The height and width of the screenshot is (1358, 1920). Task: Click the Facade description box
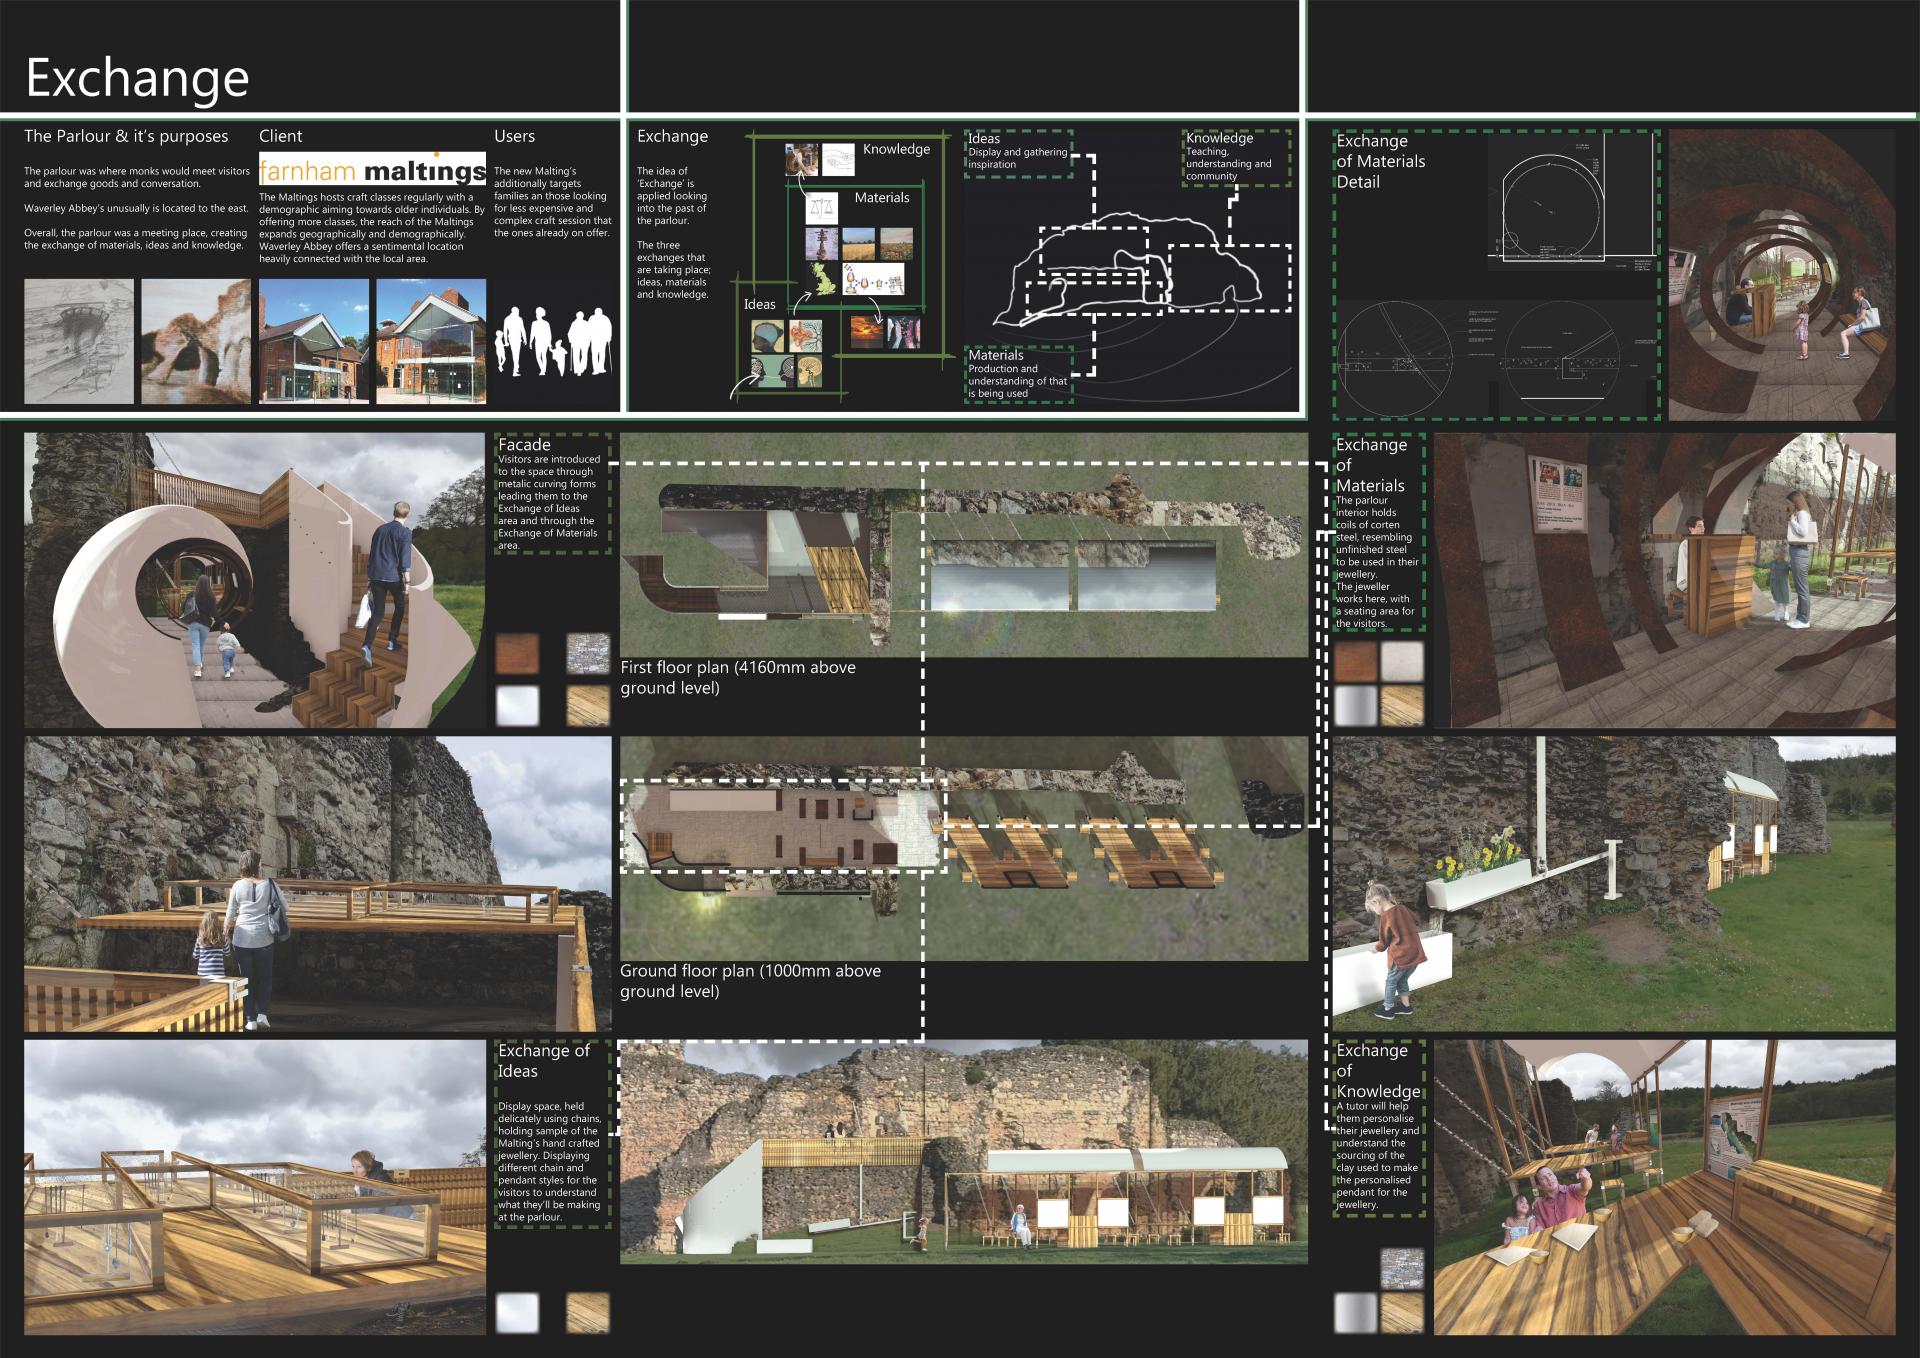tap(552, 494)
